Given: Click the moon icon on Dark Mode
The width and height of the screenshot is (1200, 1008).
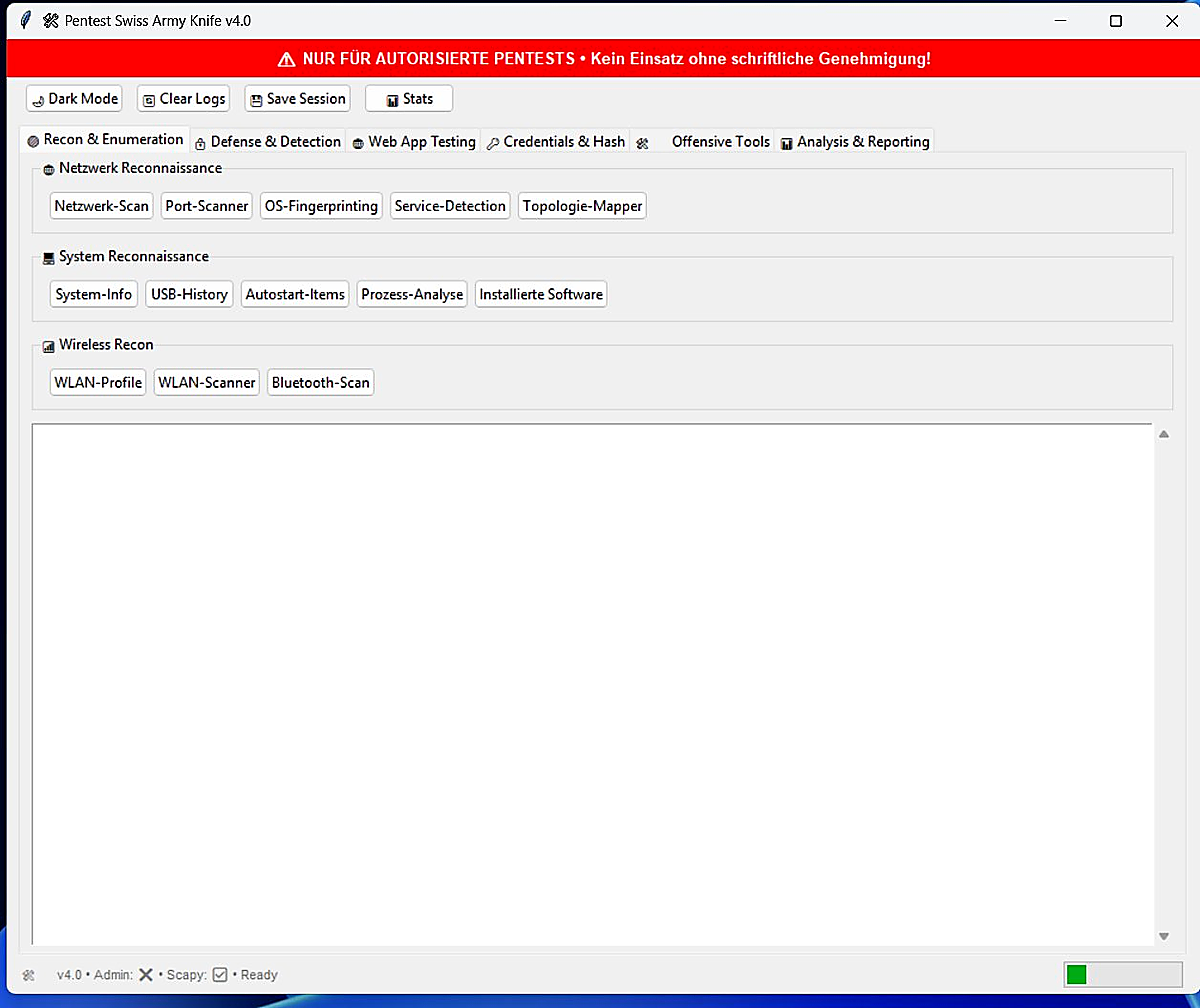Looking at the screenshot, I should point(38,100).
